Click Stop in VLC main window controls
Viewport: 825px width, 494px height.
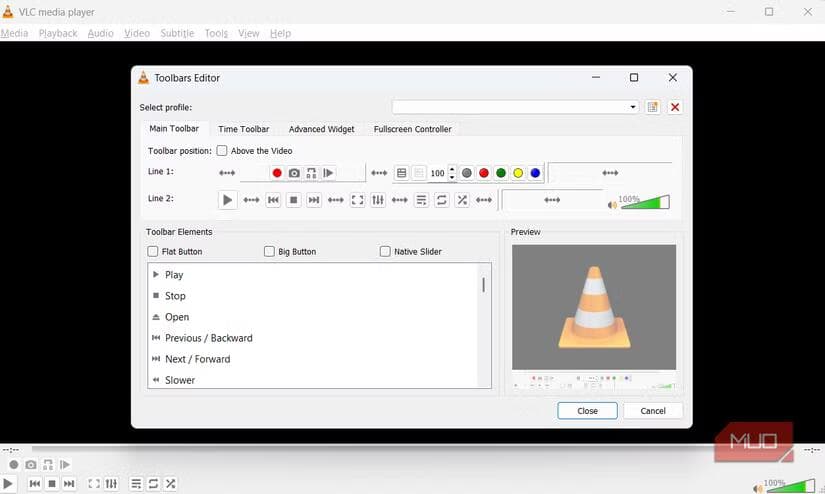pyautogui.click(x=52, y=483)
